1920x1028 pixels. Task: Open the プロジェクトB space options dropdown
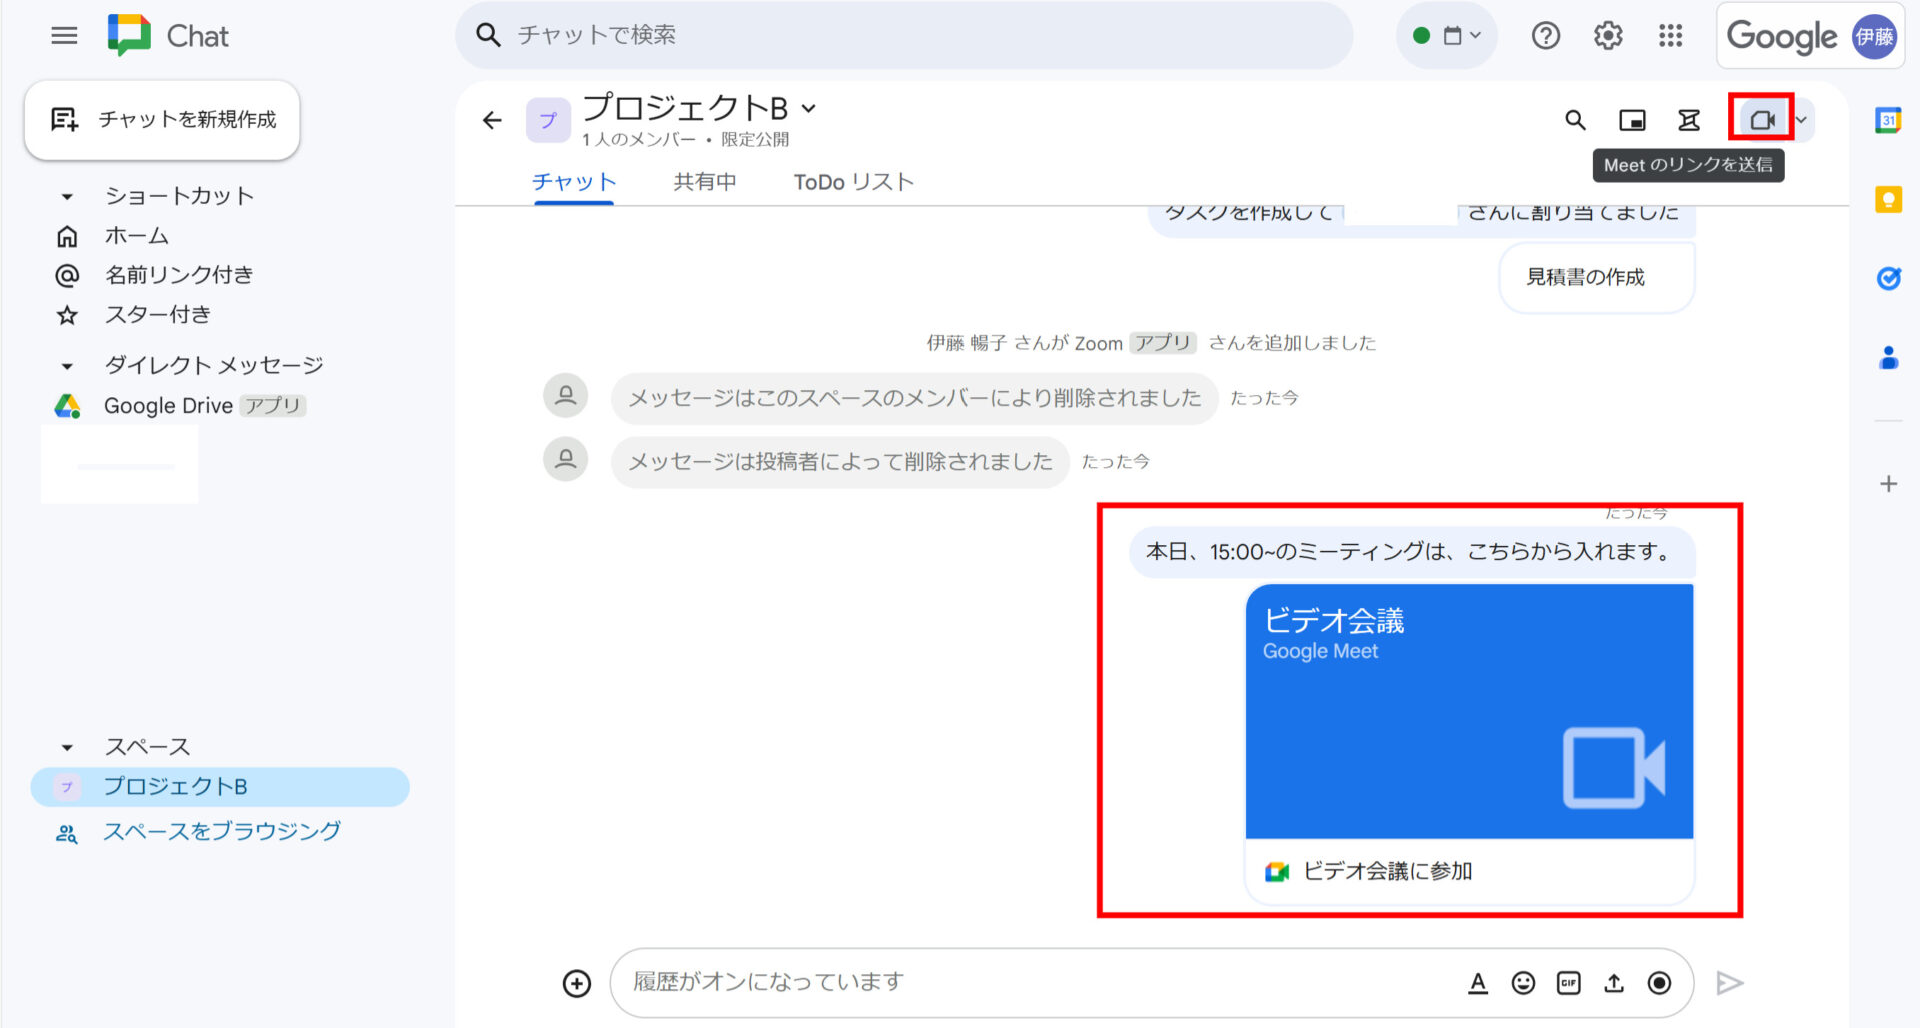[810, 108]
